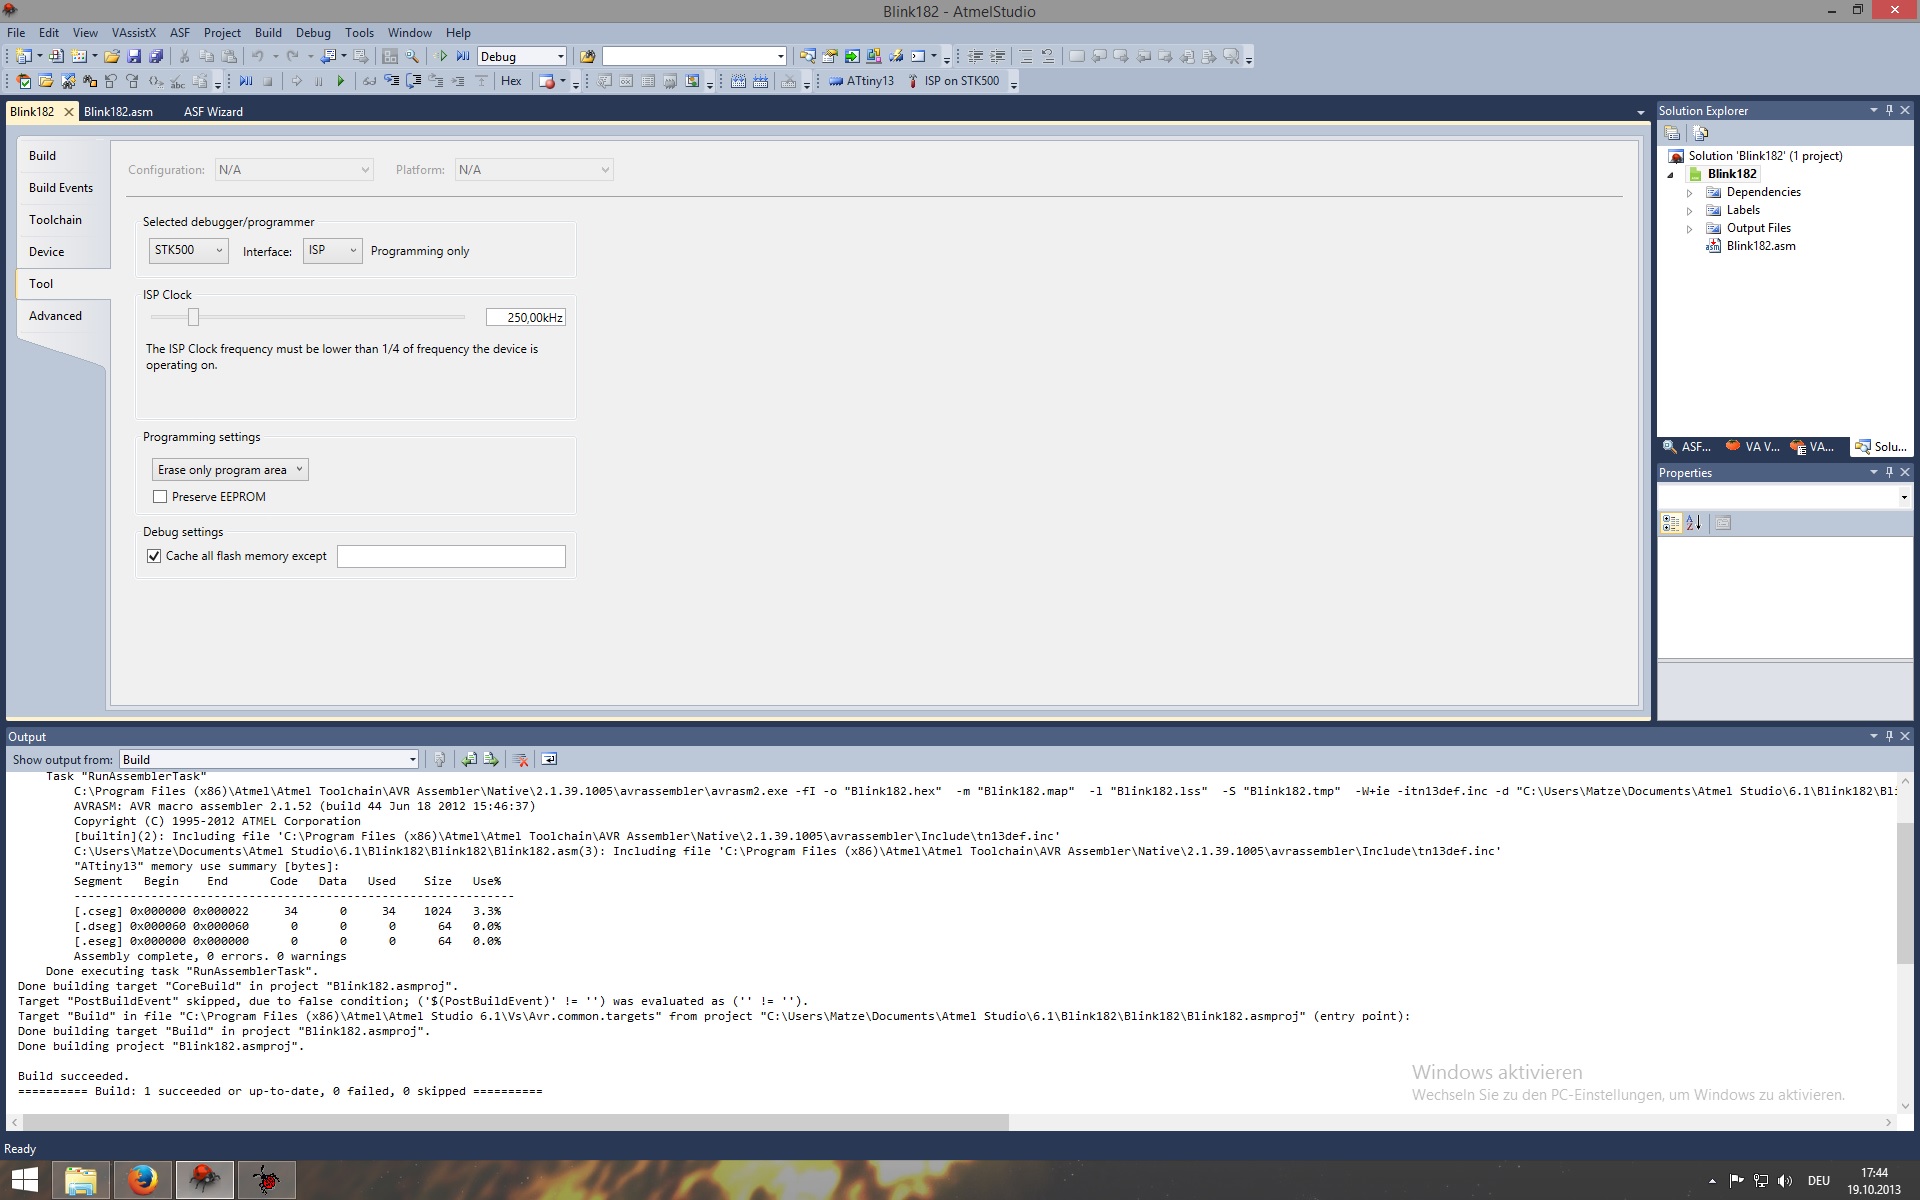Open the Tools menu
This screenshot has height=1200, width=1920.
(x=359, y=33)
